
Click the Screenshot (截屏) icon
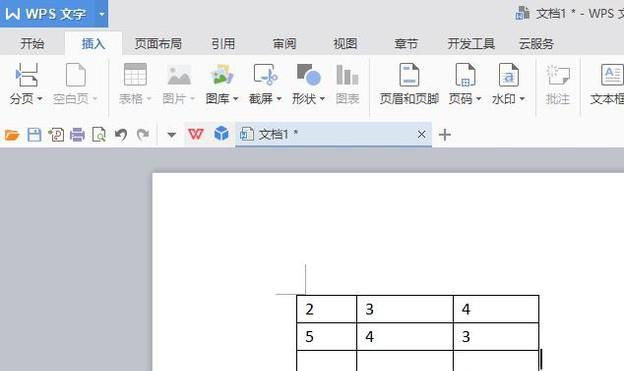[x=265, y=74]
